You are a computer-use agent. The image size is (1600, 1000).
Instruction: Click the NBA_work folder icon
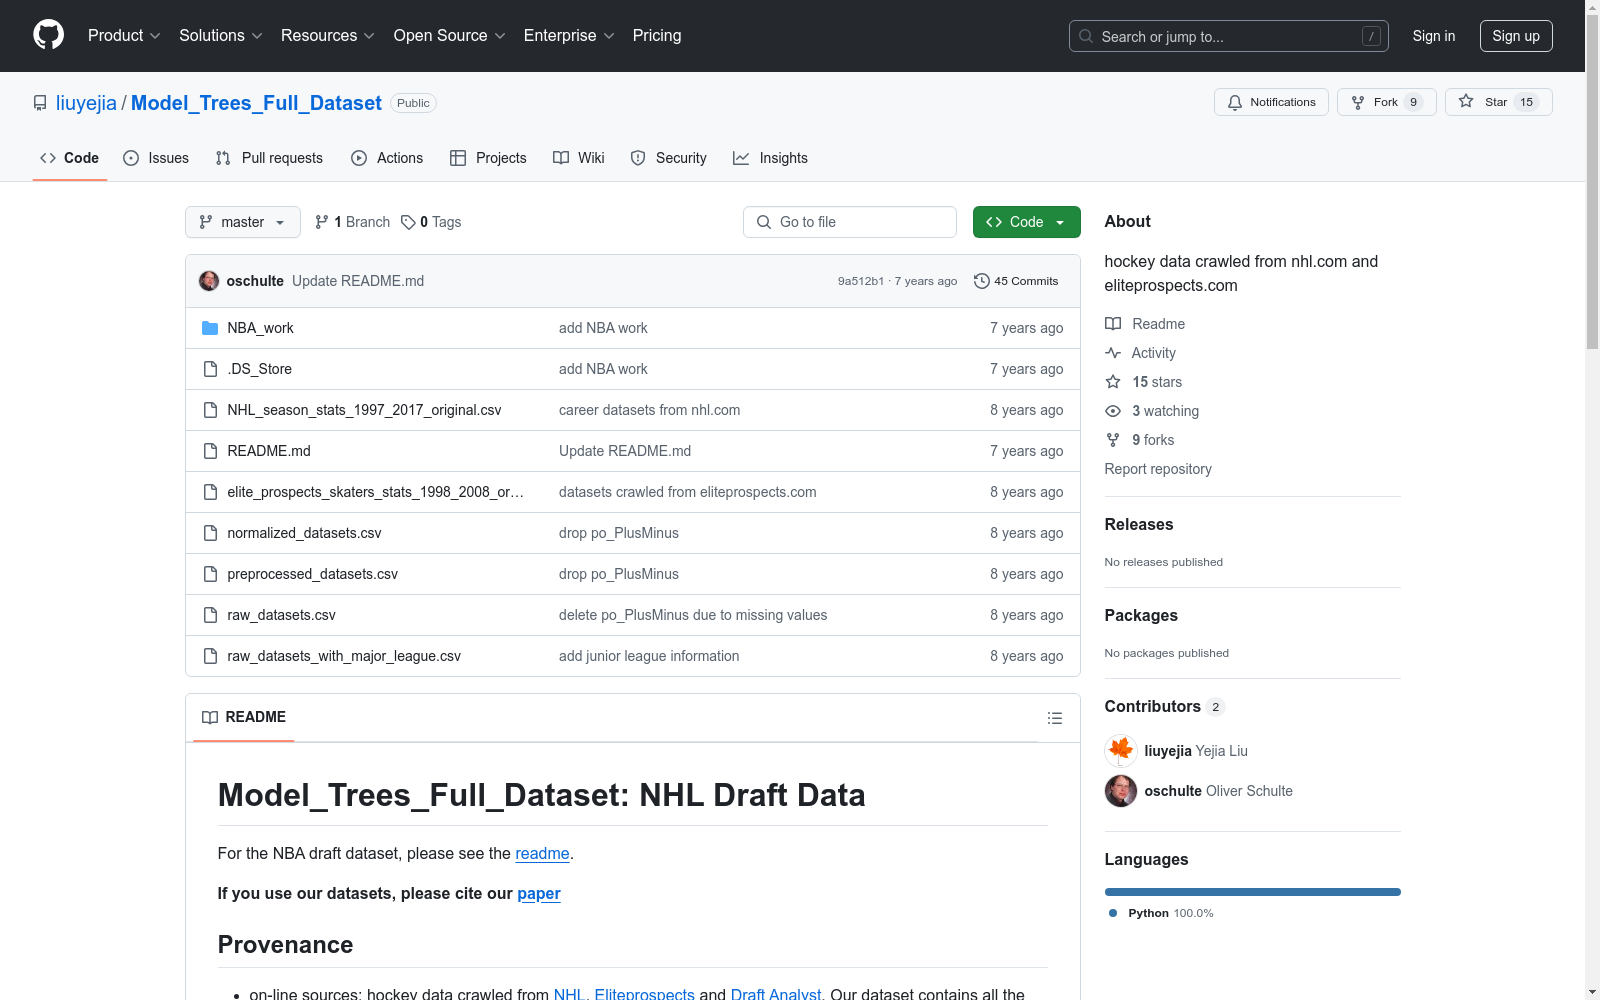click(x=210, y=328)
